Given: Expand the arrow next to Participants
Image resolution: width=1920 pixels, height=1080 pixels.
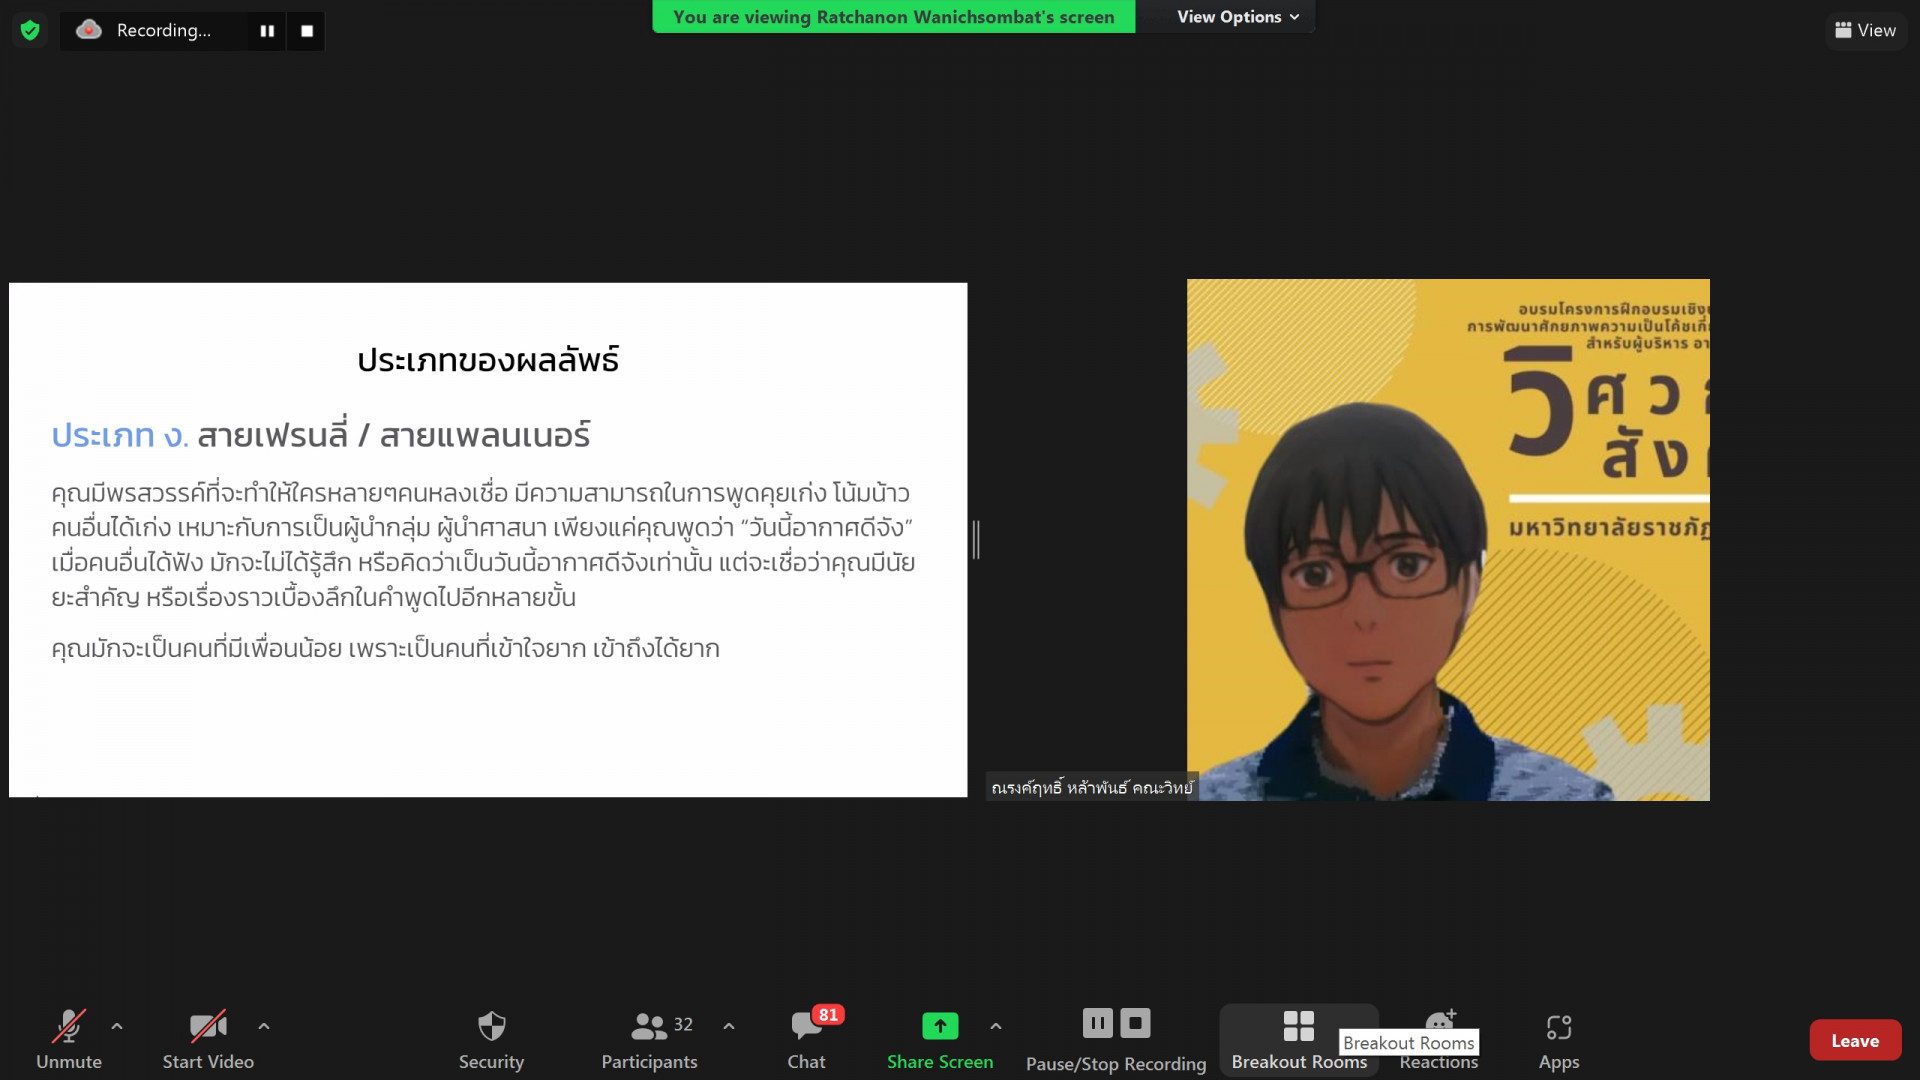Looking at the screenshot, I should point(729,1026).
